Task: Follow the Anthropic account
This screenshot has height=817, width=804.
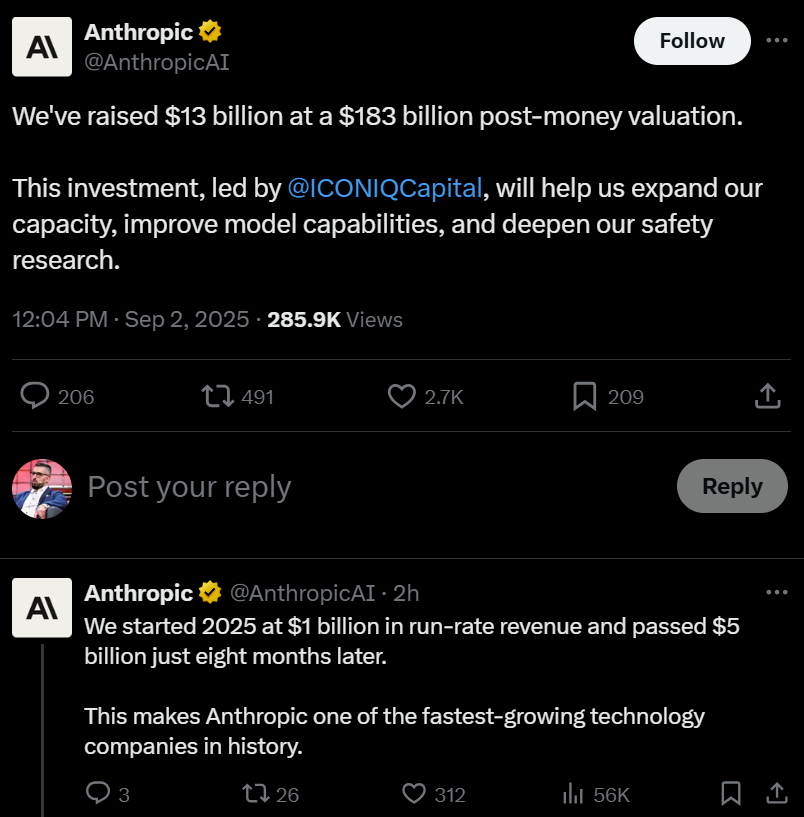Action: click(692, 41)
